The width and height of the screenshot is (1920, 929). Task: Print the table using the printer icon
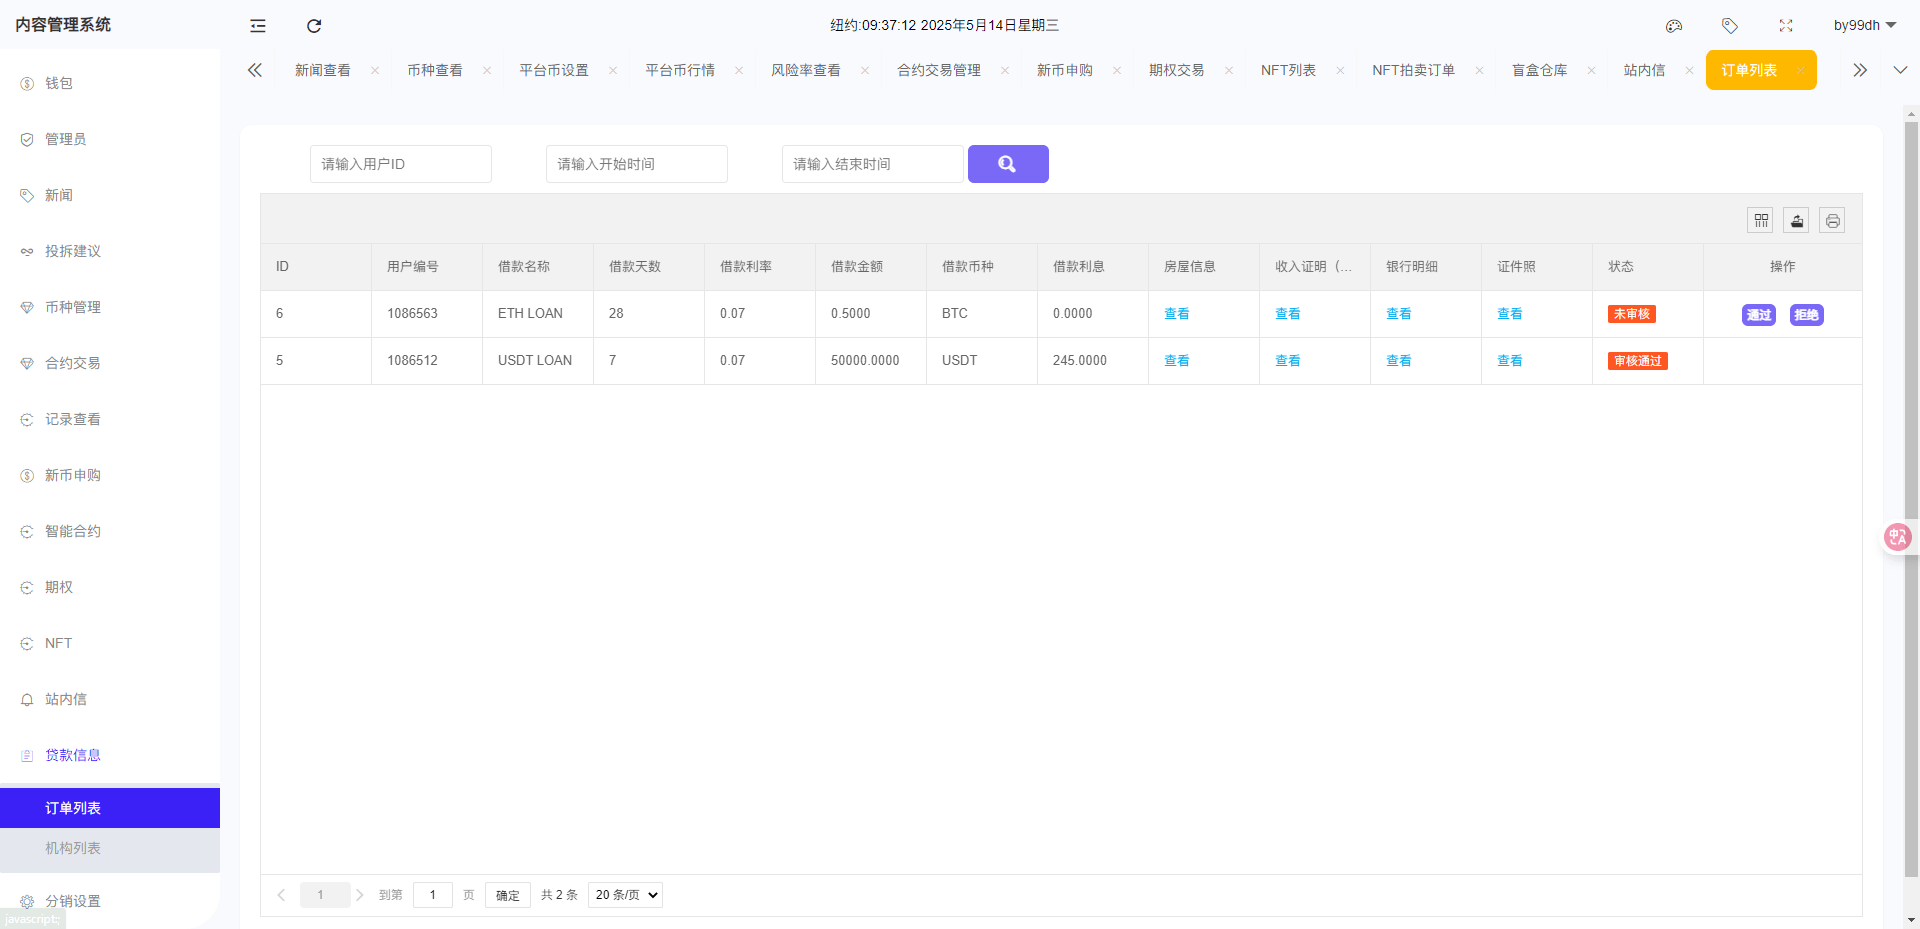point(1831,220)
